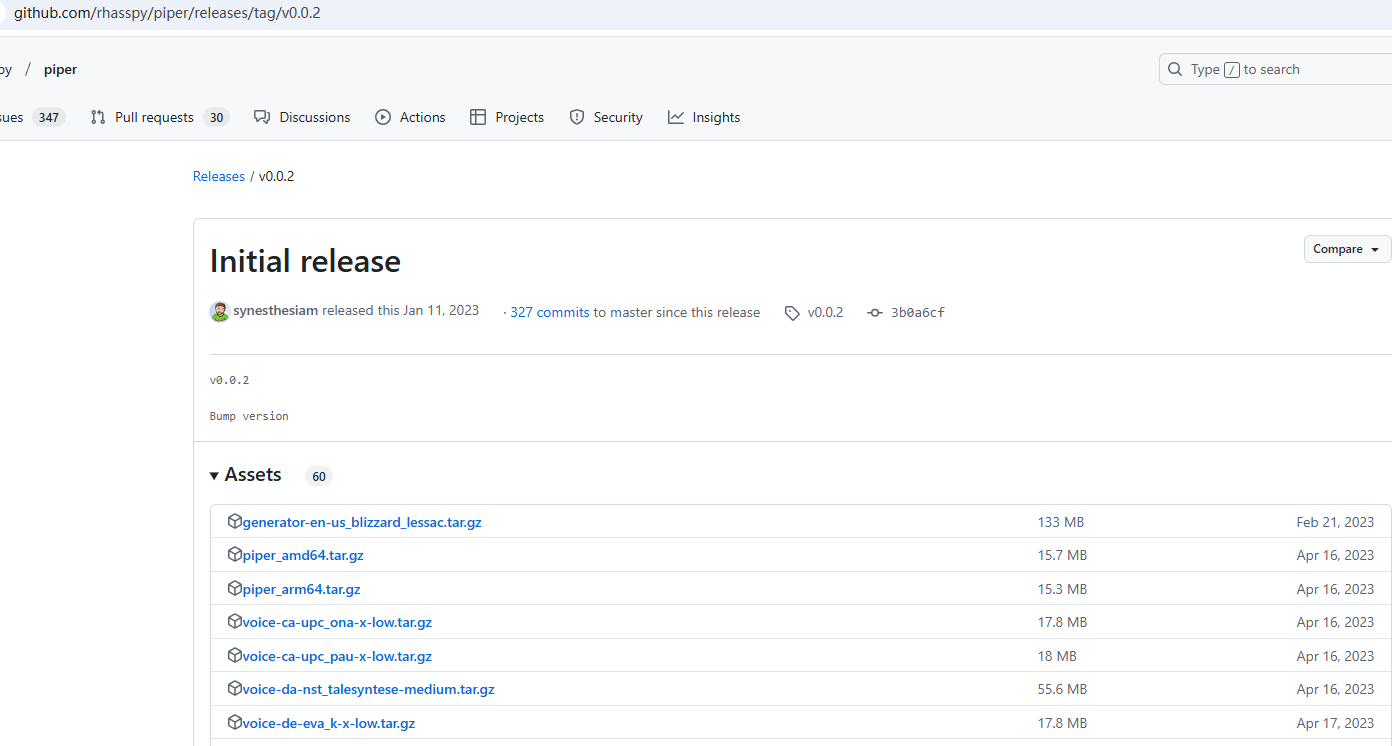Click the commit icon beside 3b0a6cf

(875, 313)
